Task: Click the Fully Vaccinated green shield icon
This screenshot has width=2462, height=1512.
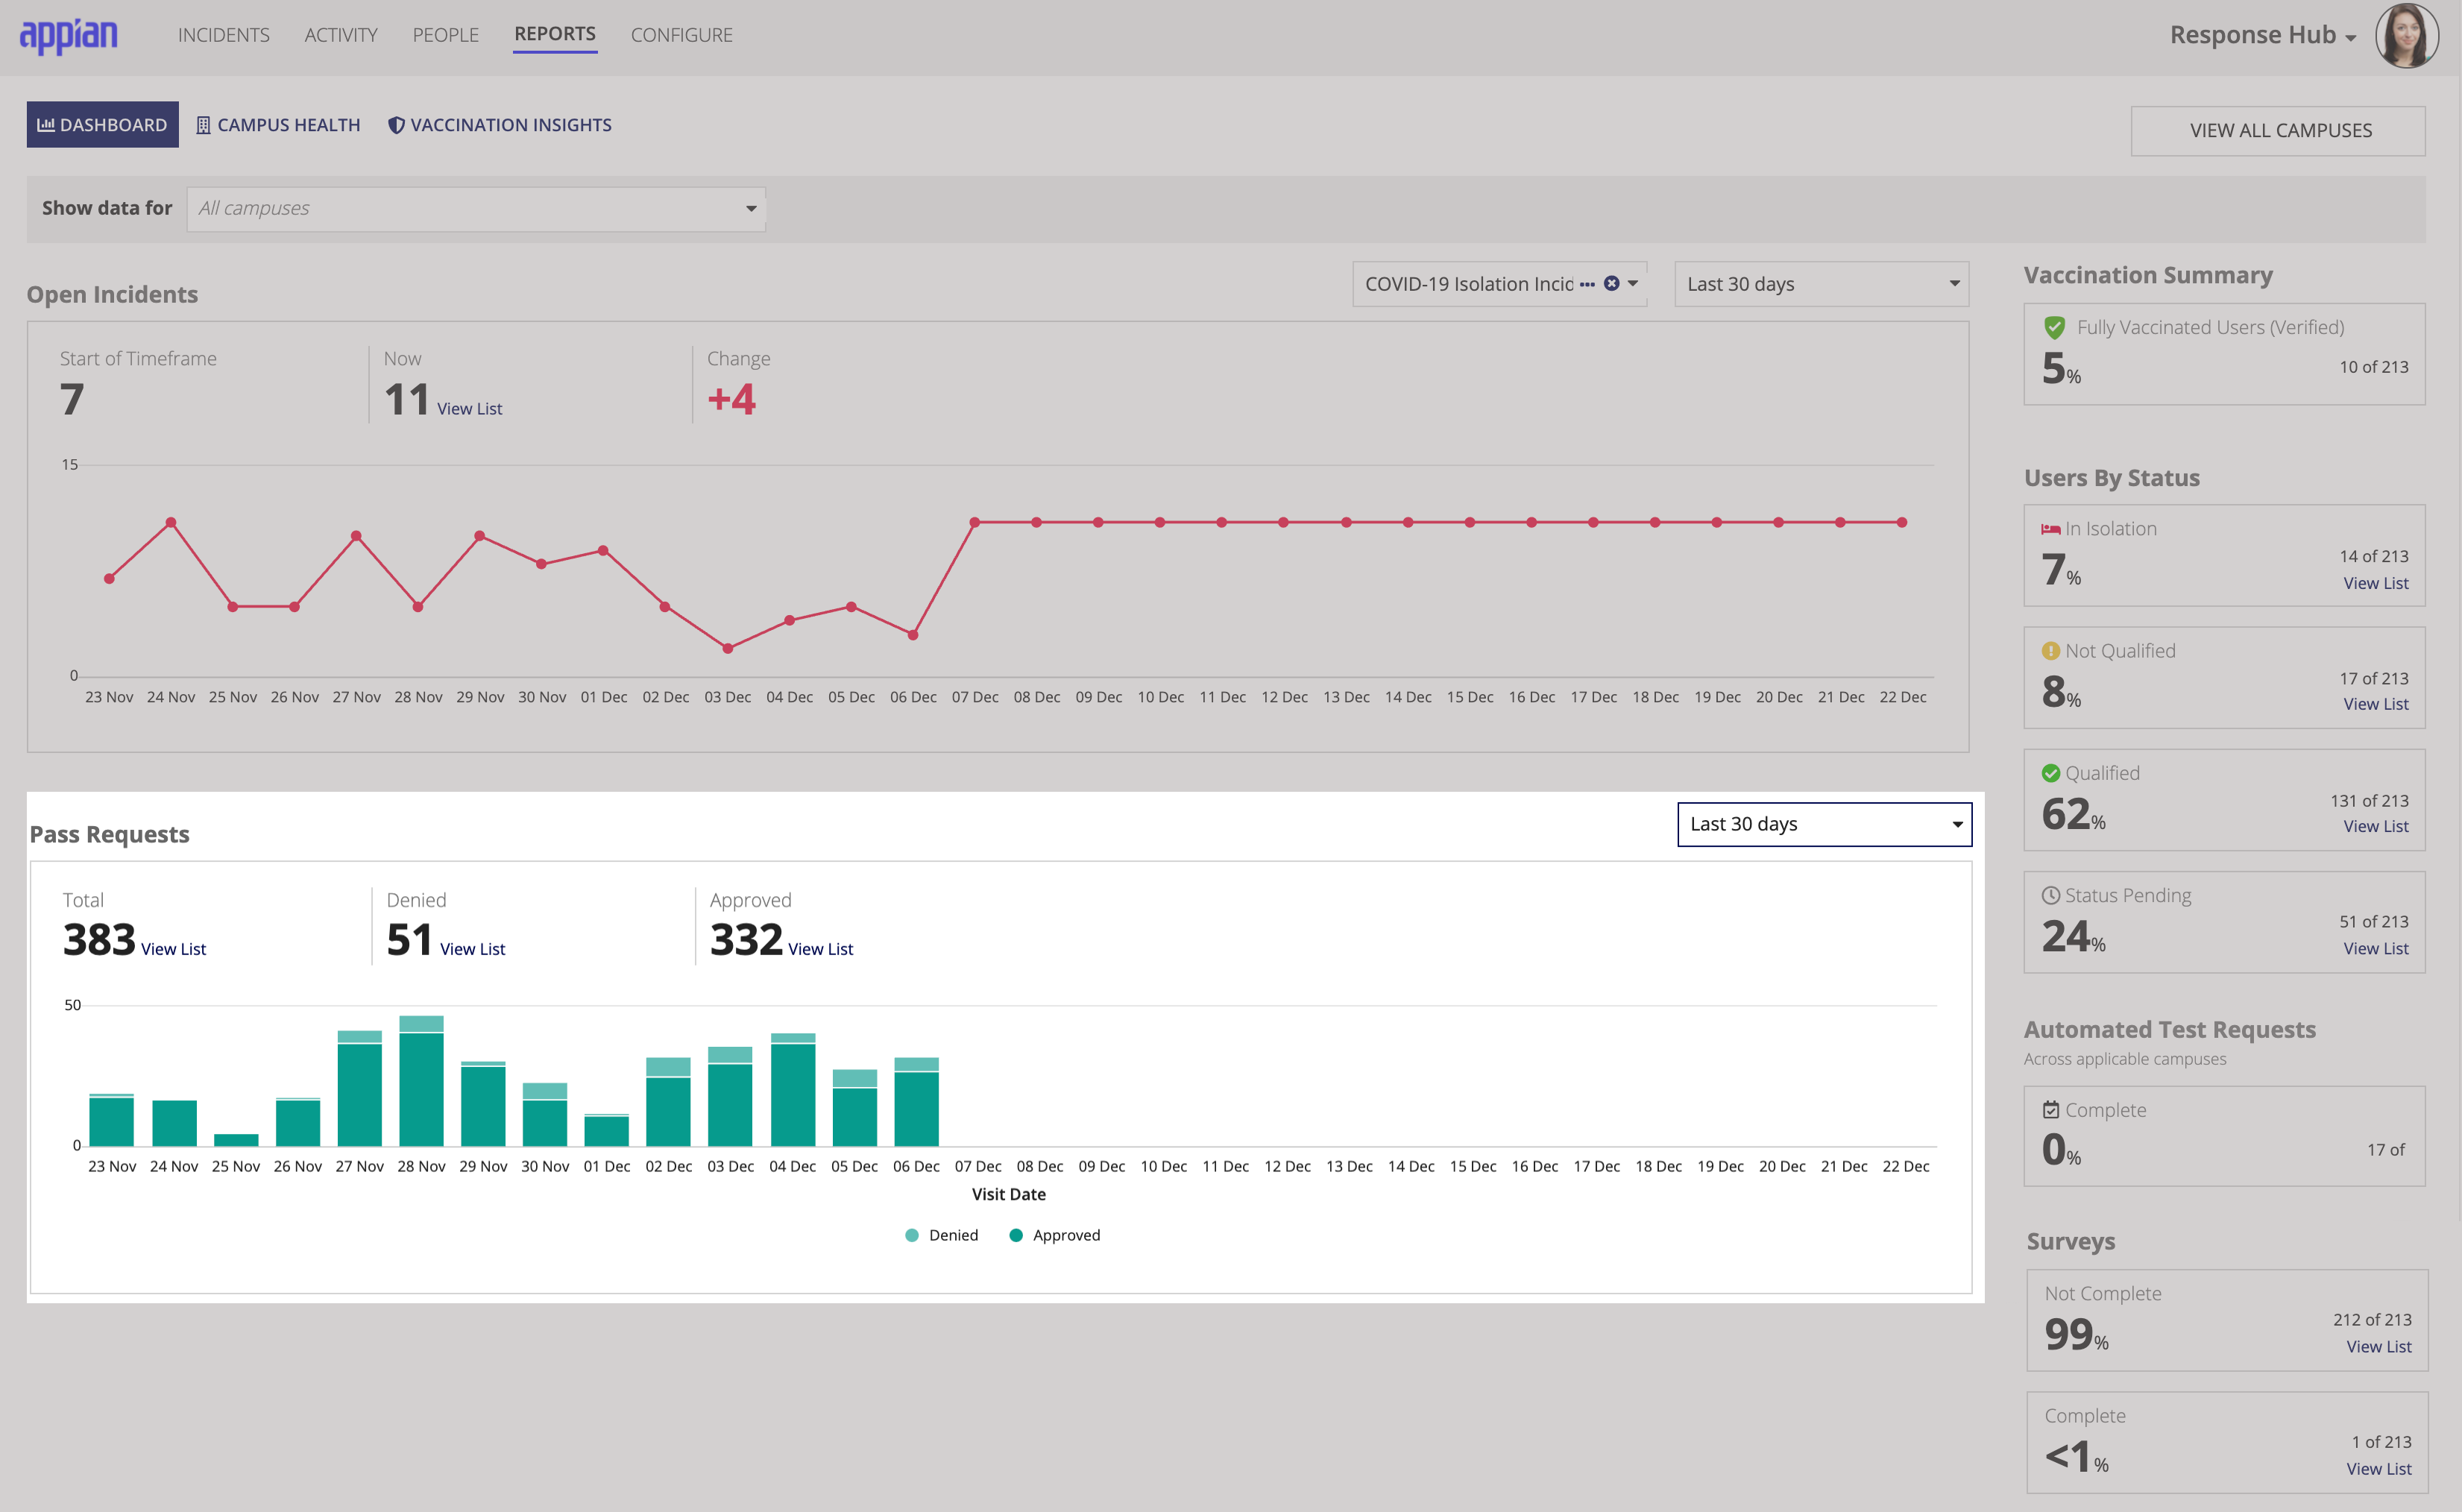Action: coord(2055,327)
